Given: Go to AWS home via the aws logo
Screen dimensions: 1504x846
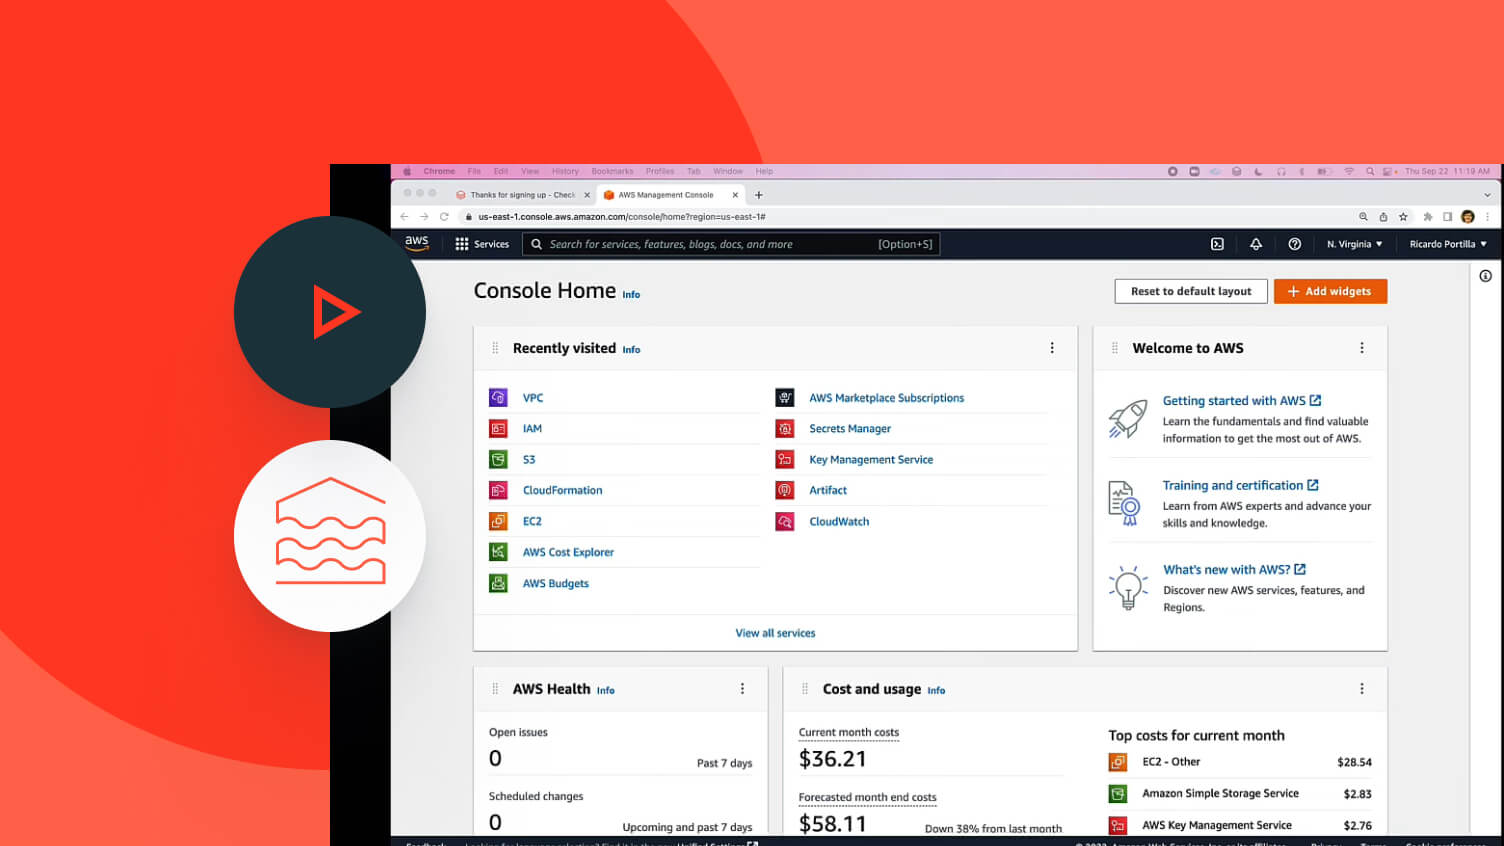Looking at the screenshot, I should [x=417, y=243].
